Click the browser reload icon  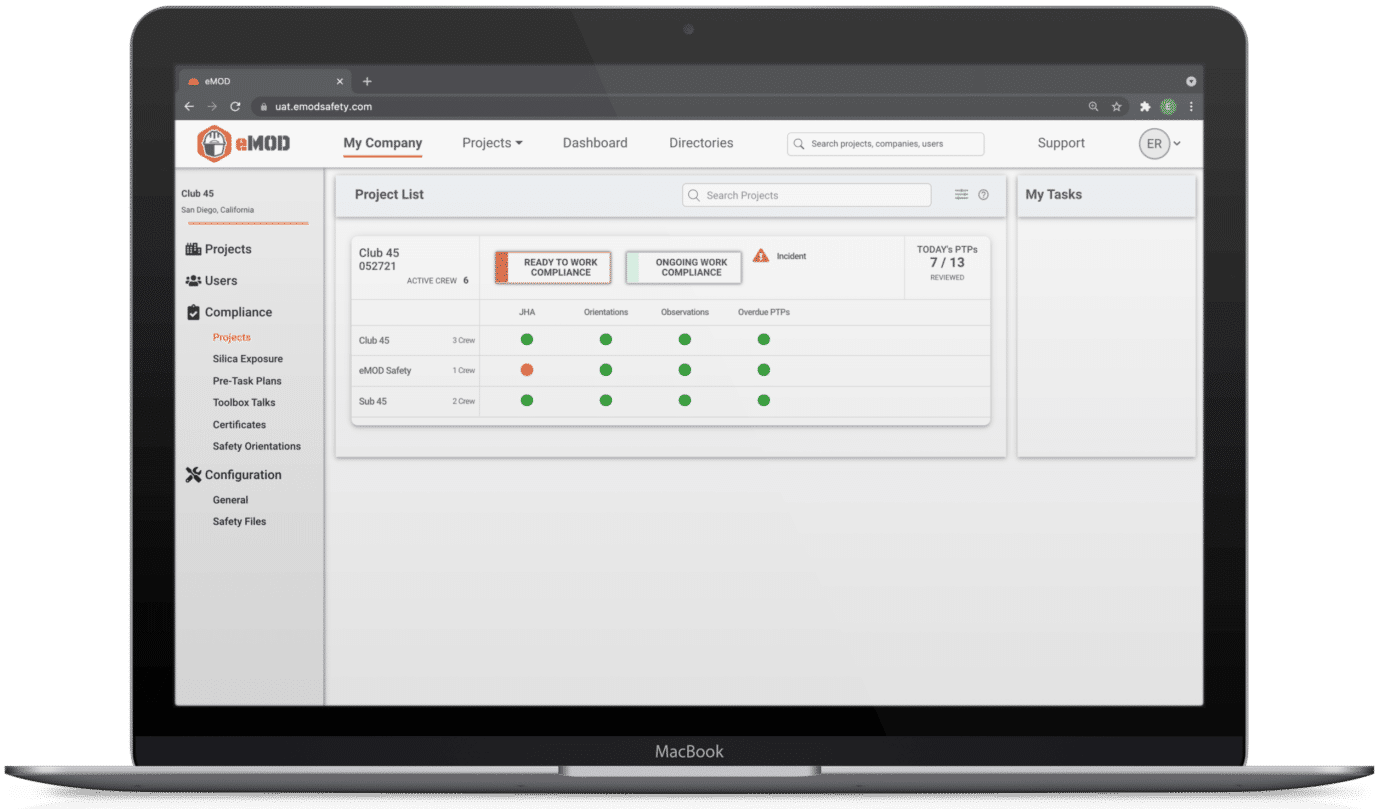tap(235, 106)
